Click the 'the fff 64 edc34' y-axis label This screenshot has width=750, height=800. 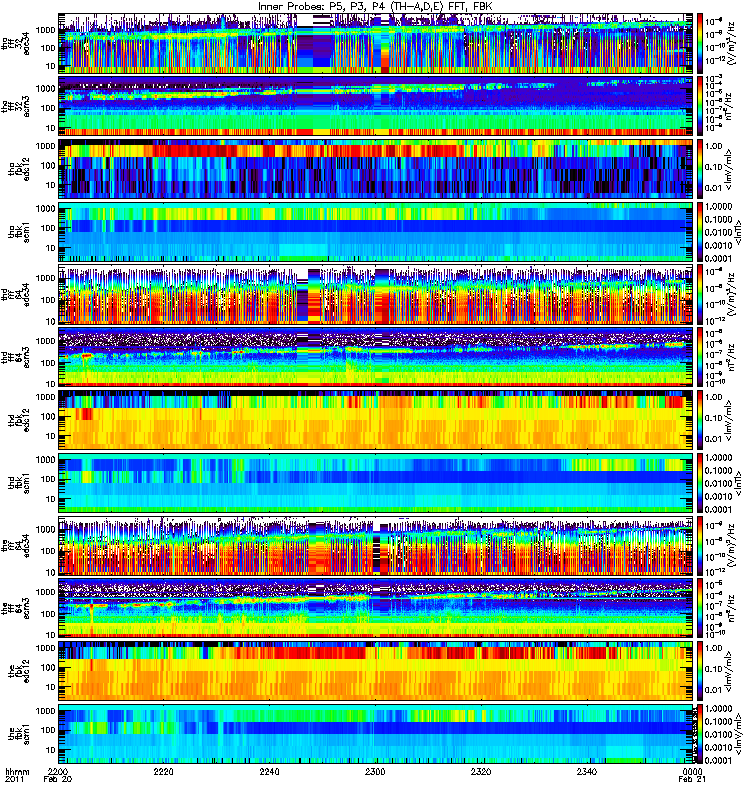point(15,546)
